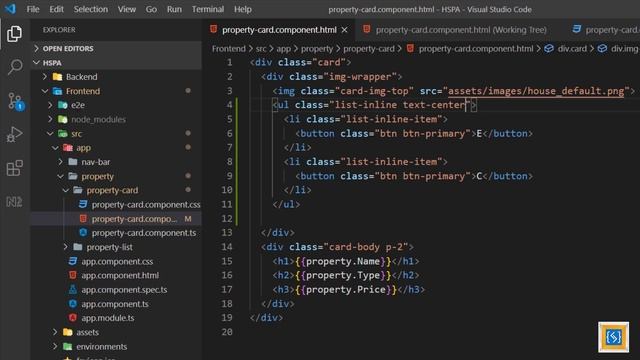Image resolution: width=640 pixels, height=360 pixels.
Task: Collapse the property folder chevron
Action: 61,176
